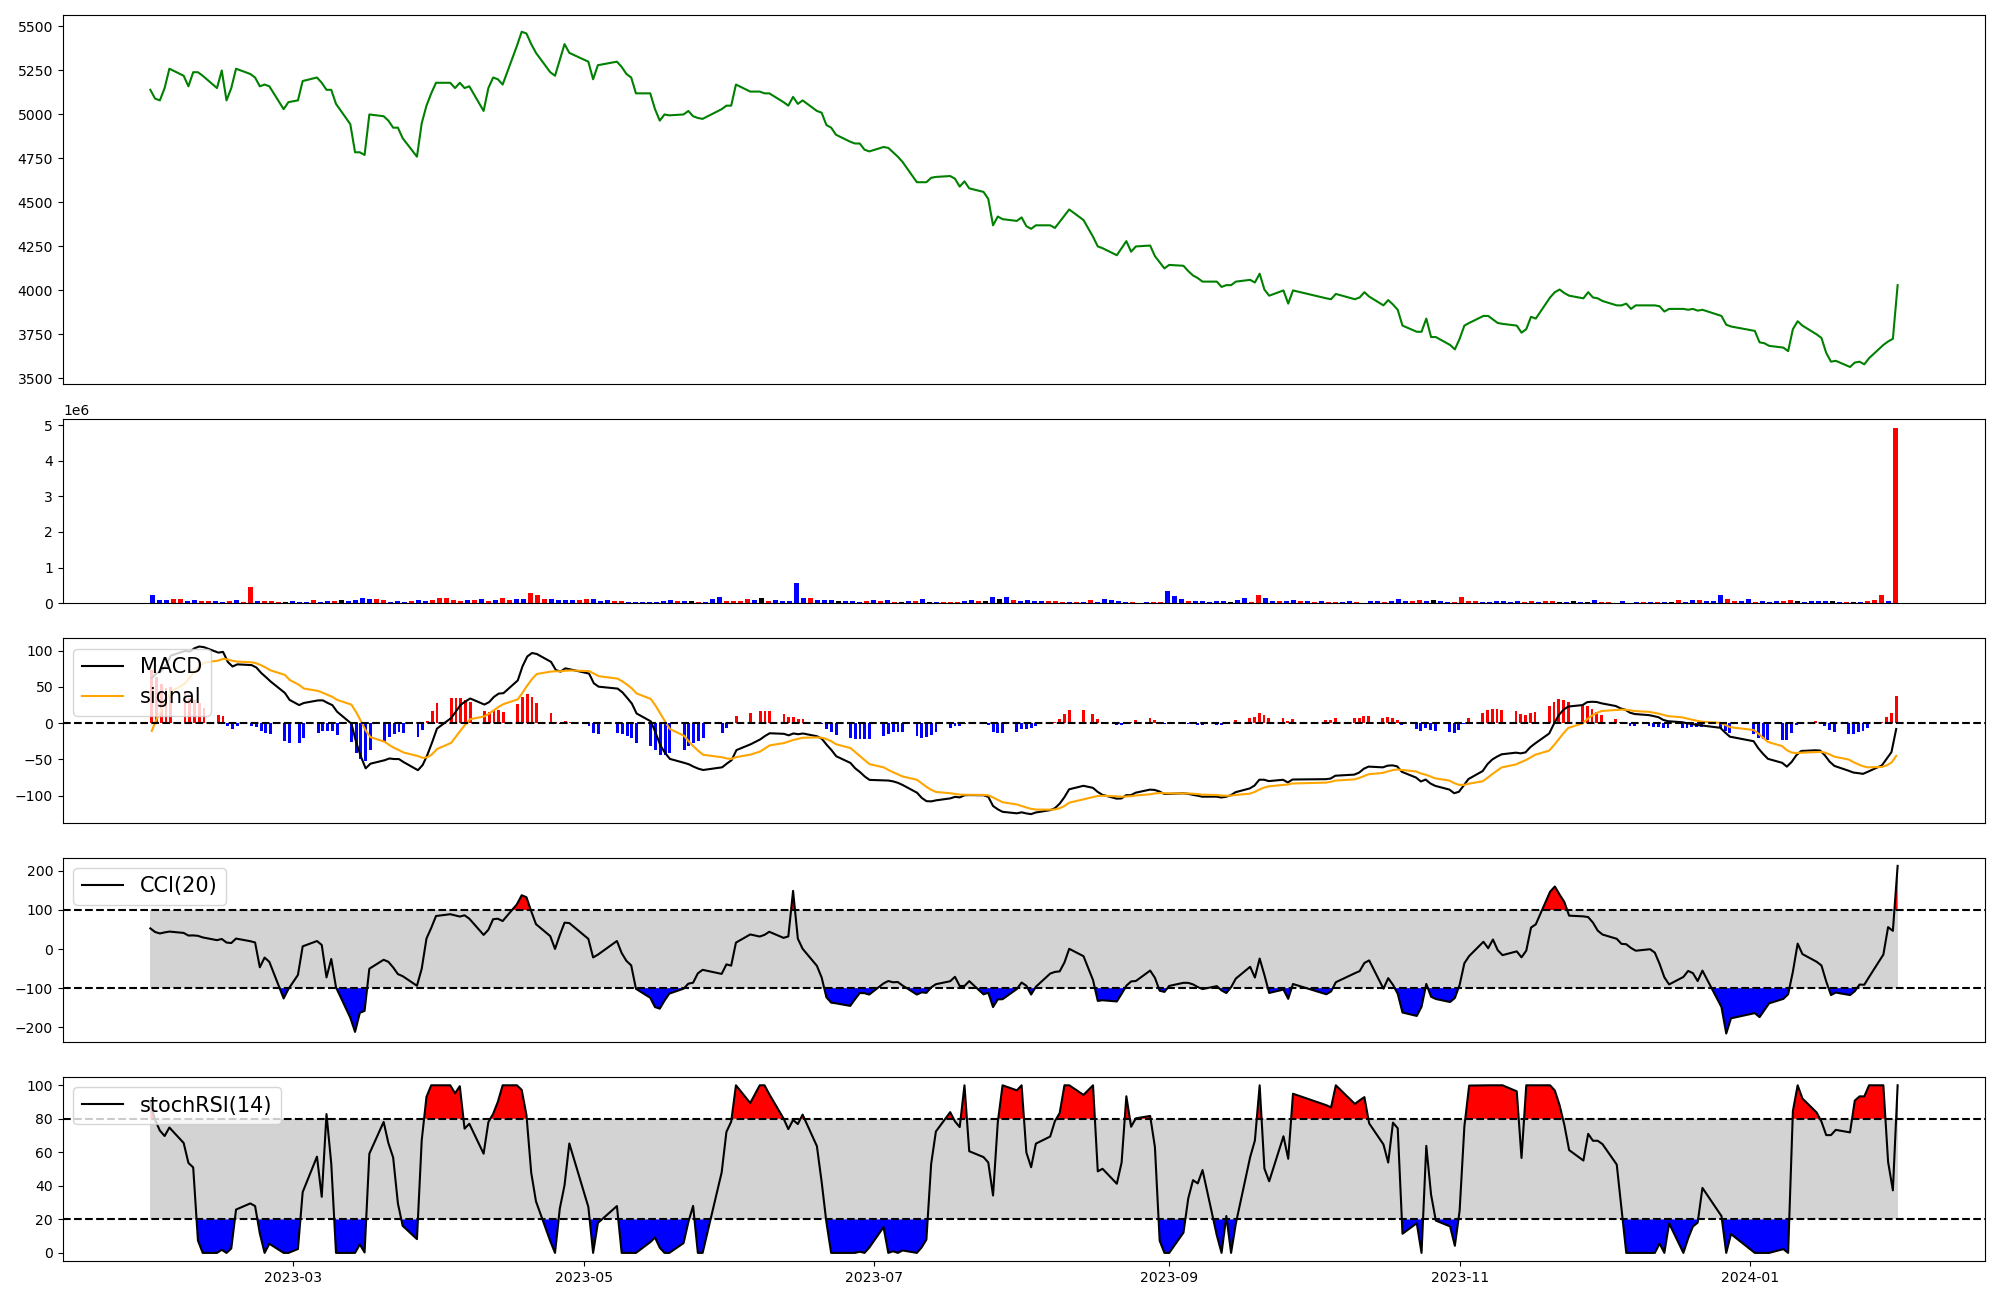Image resolution: width=2000 pixels, height=1300 pixels.
Task: Click the 2023-09 date axis label
Action: [1168, 1277]
